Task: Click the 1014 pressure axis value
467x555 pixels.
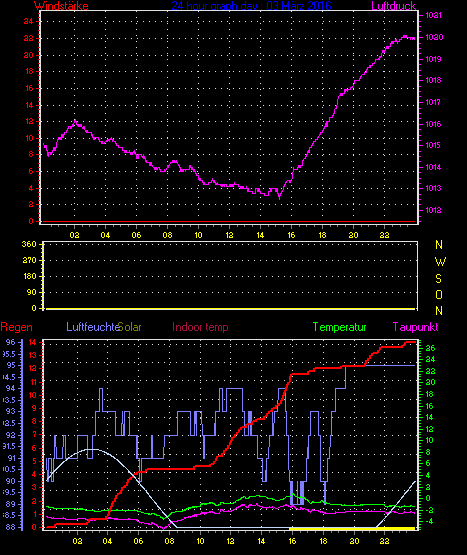Action: [433, 167]
